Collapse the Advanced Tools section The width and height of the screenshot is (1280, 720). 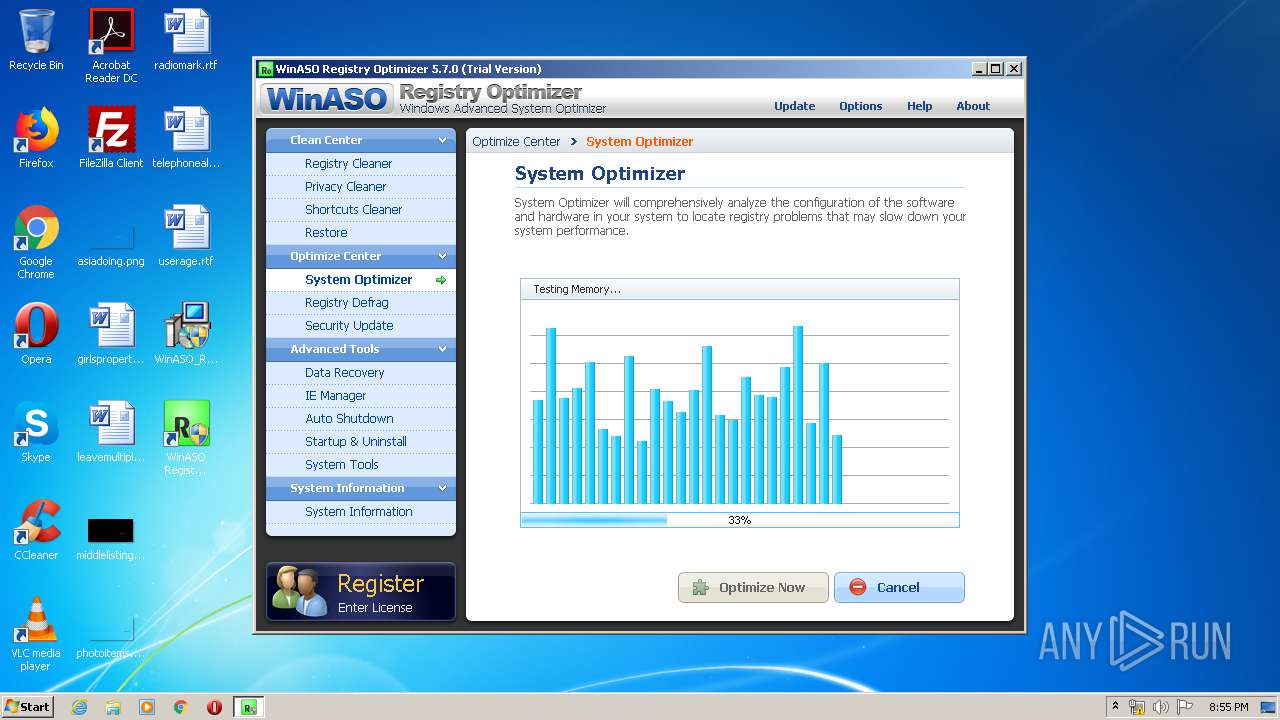tap(442, 349)
